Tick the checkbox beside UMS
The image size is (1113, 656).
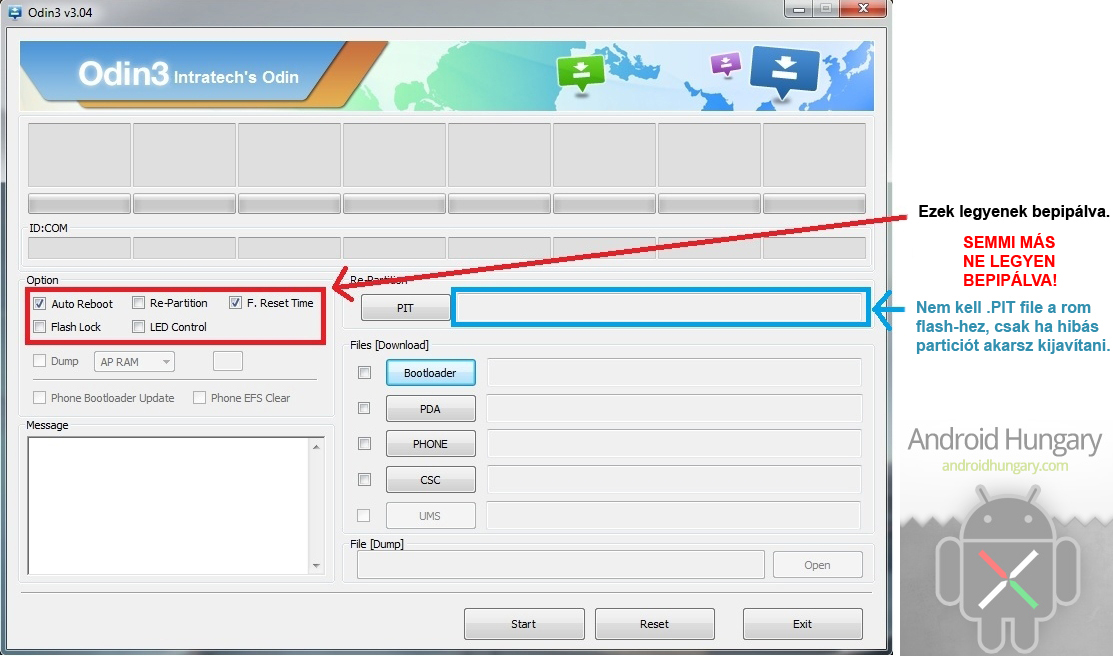coord(364,515)
